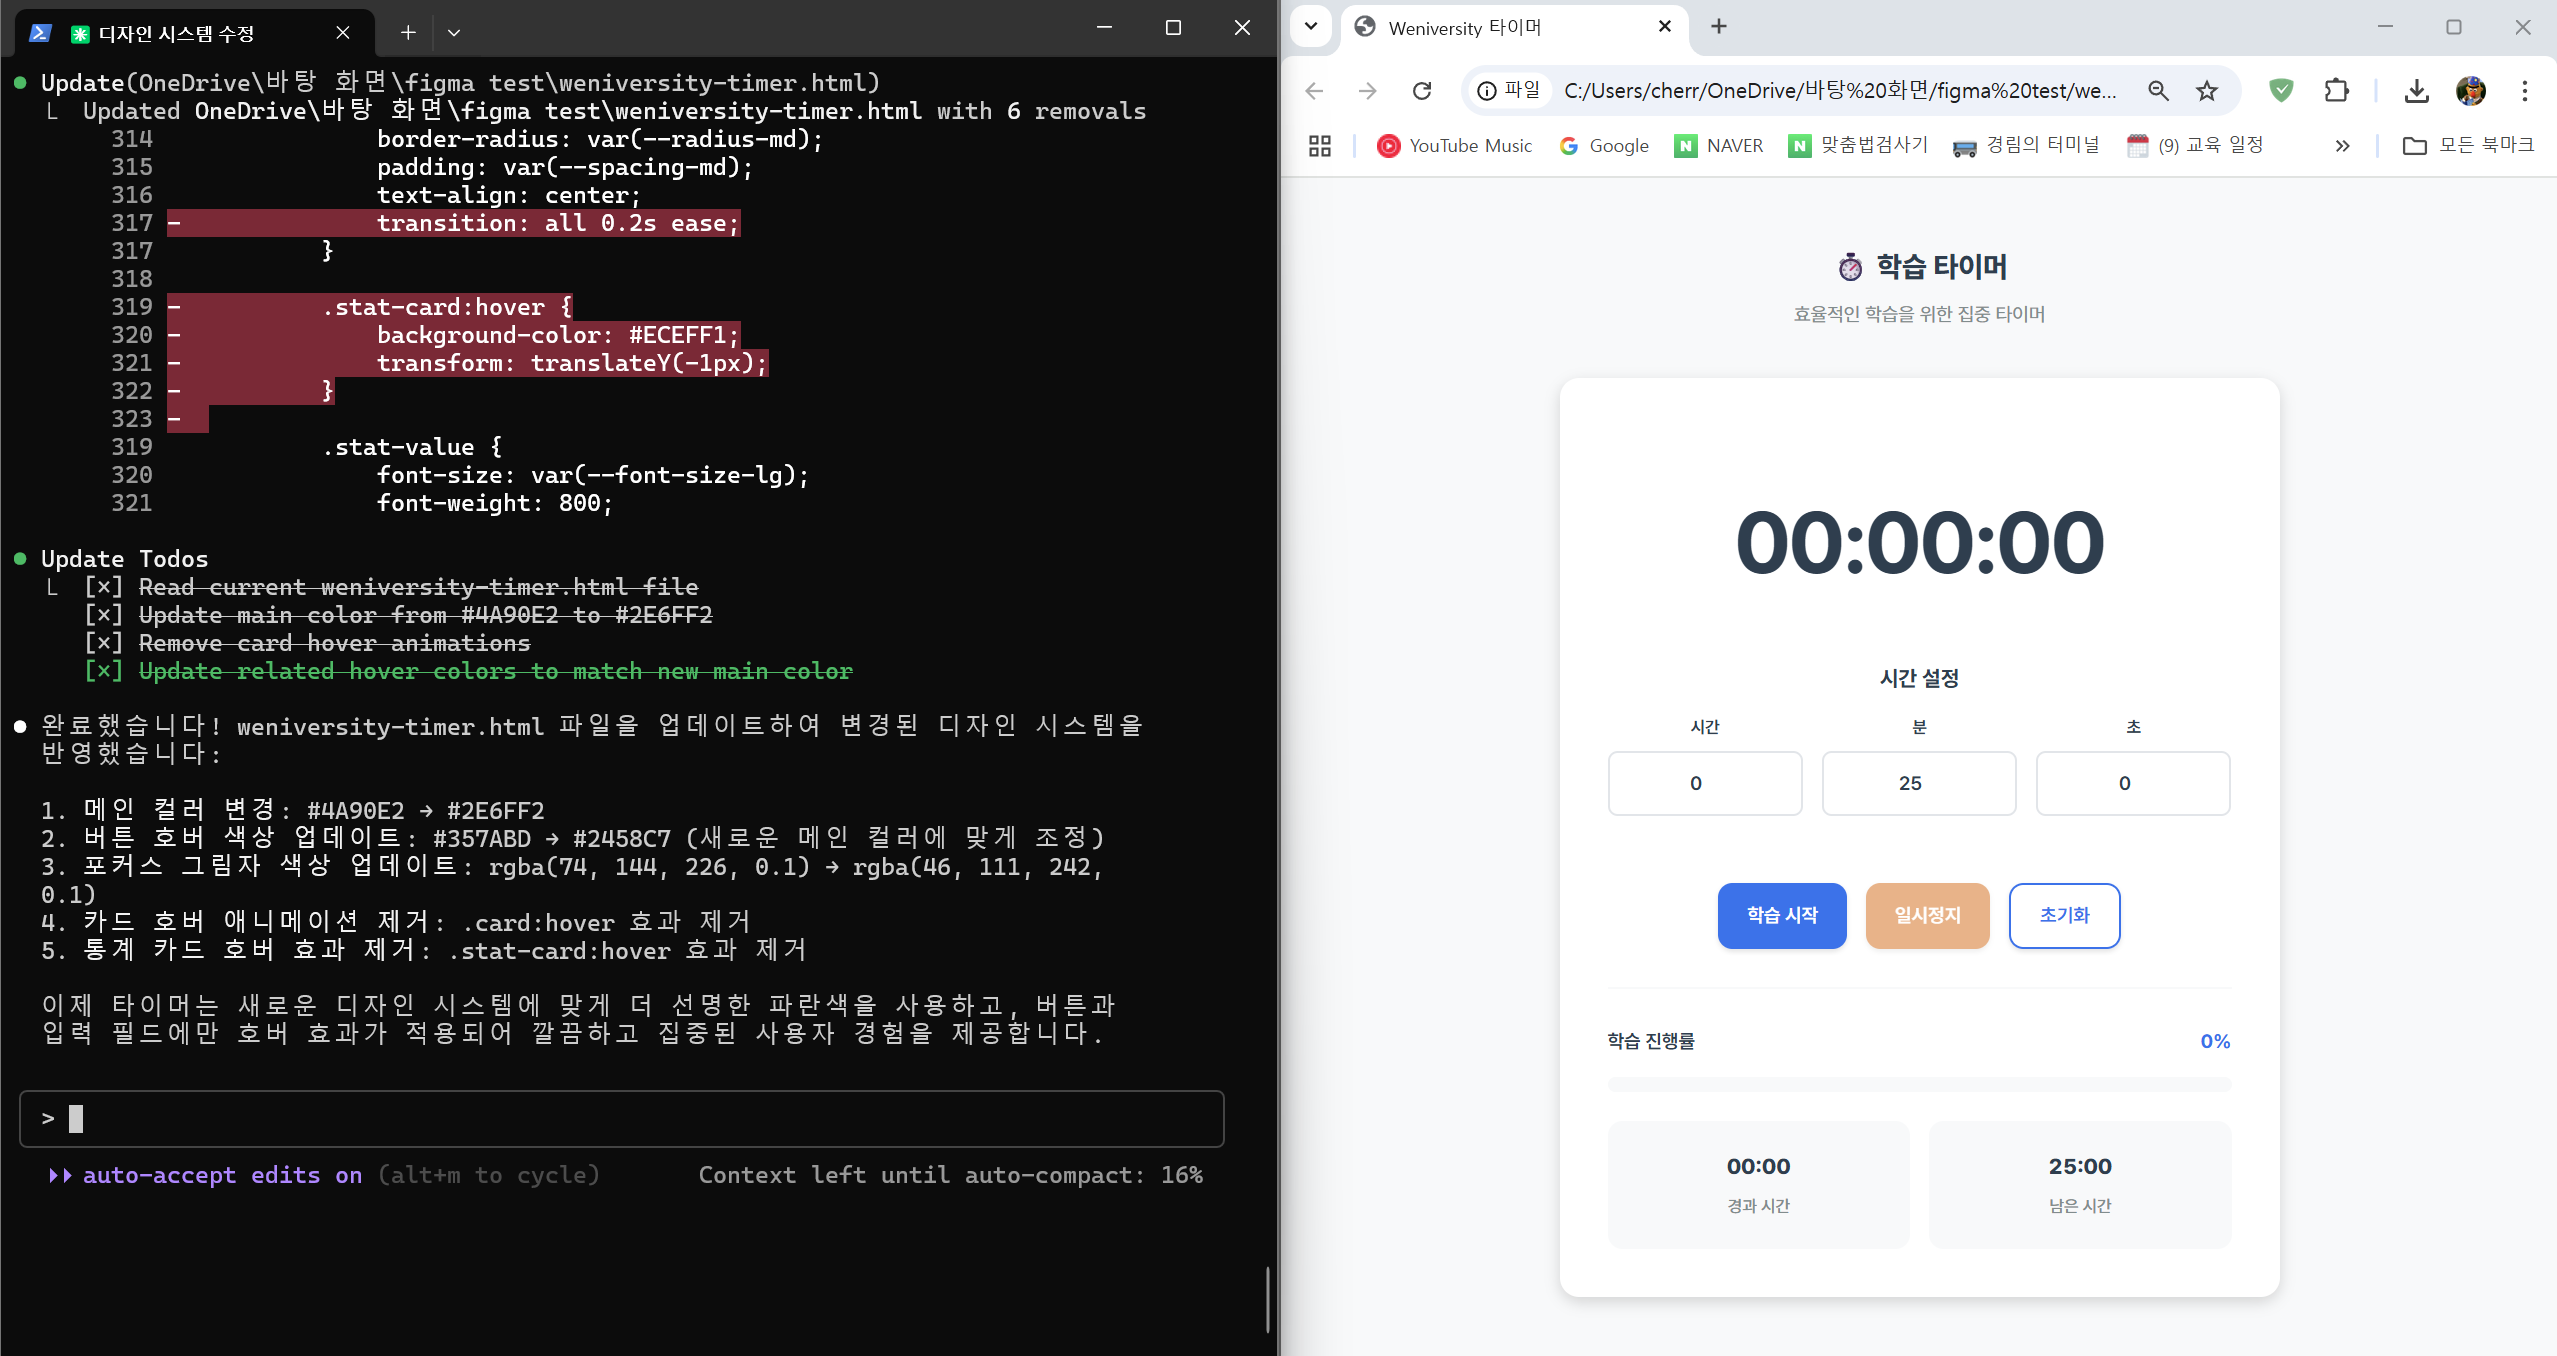Viewport: 2557px width, 1356px height.
Task: Expand the hidden bookmarks overflow chevron
Action: click(2342, 146)
